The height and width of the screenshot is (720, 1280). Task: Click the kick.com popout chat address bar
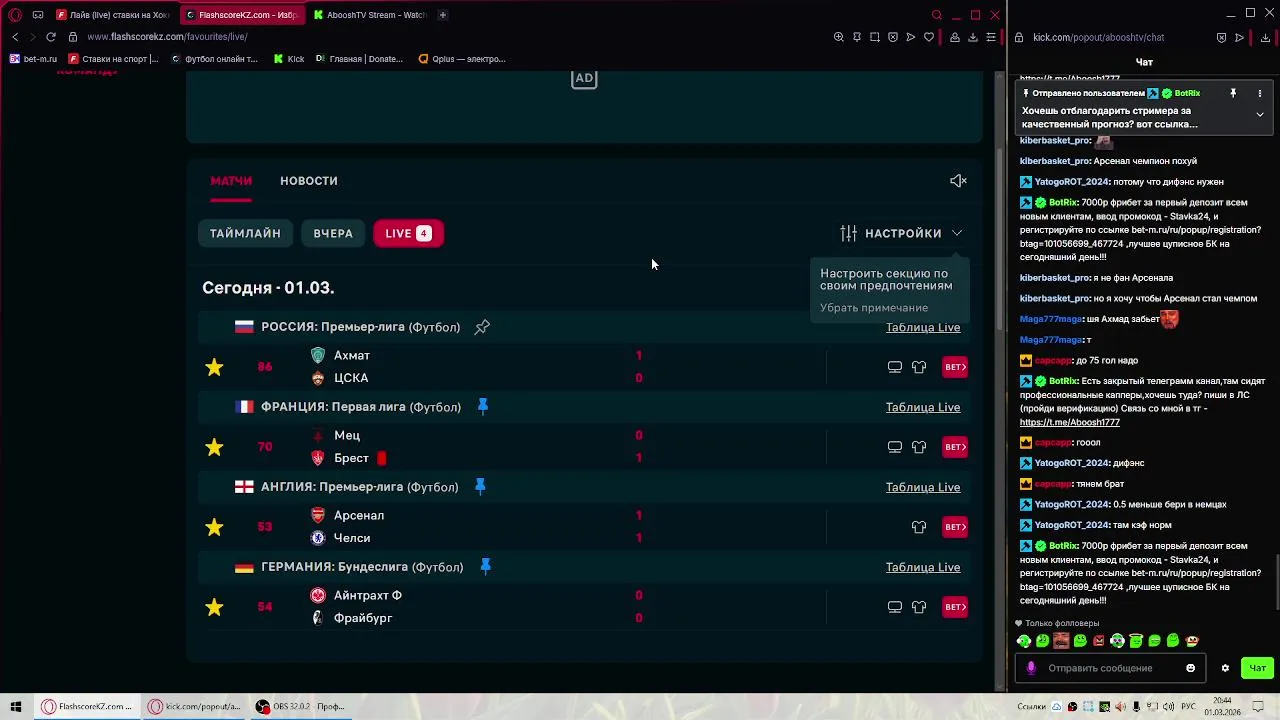(x=1098, y=37)
